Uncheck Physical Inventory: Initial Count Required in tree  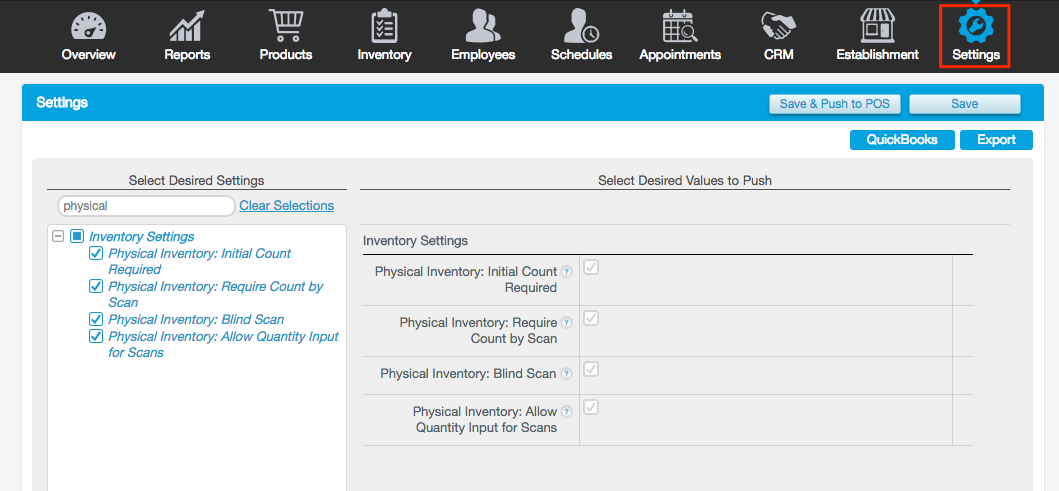click(96, 254)
